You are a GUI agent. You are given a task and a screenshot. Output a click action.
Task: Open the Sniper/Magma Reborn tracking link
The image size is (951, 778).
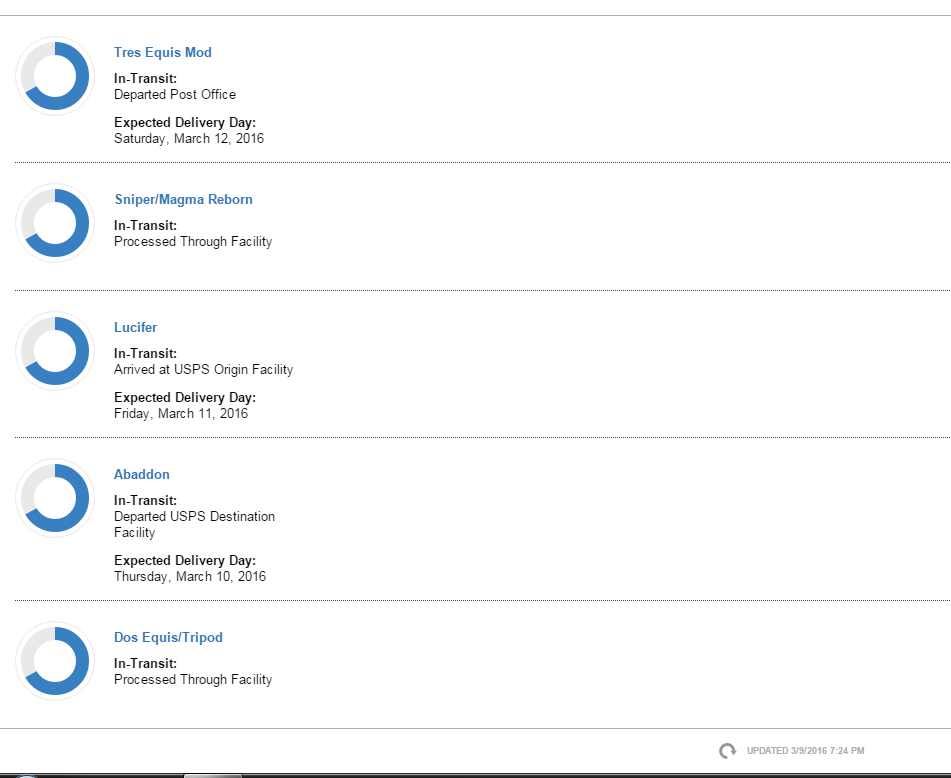coord(183,200)
